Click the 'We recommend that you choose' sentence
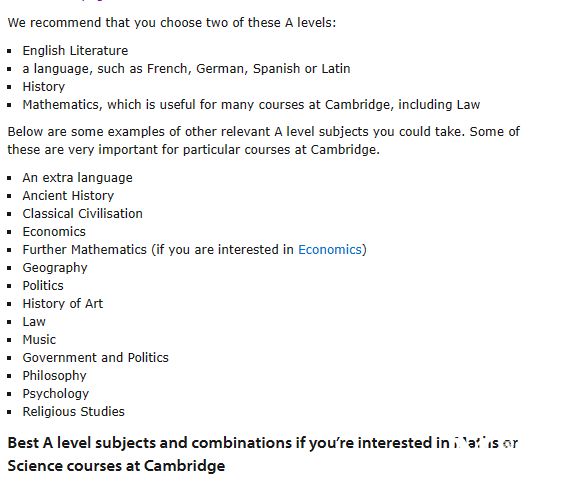This screenshot has height=481, width=568. pos(172,23)
